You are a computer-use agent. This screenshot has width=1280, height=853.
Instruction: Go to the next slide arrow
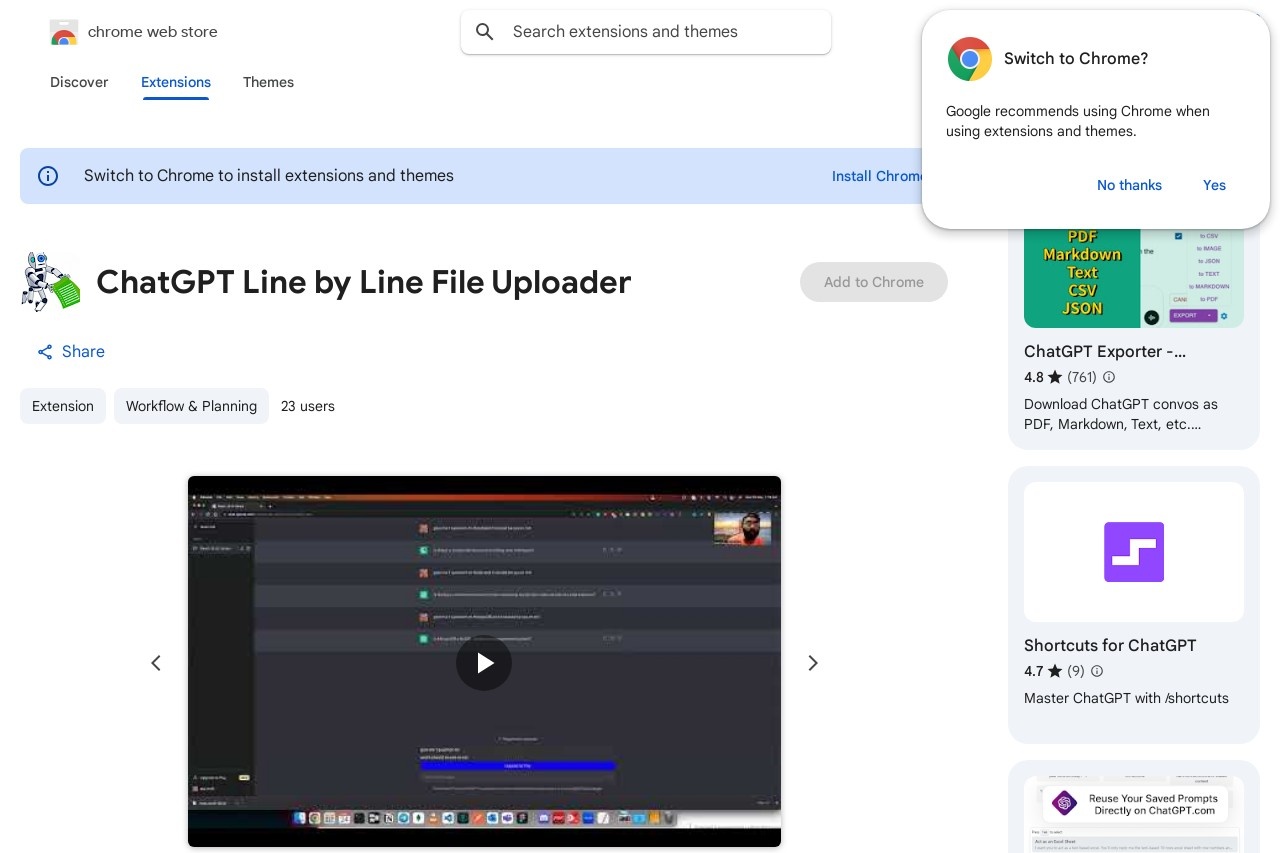813,663
